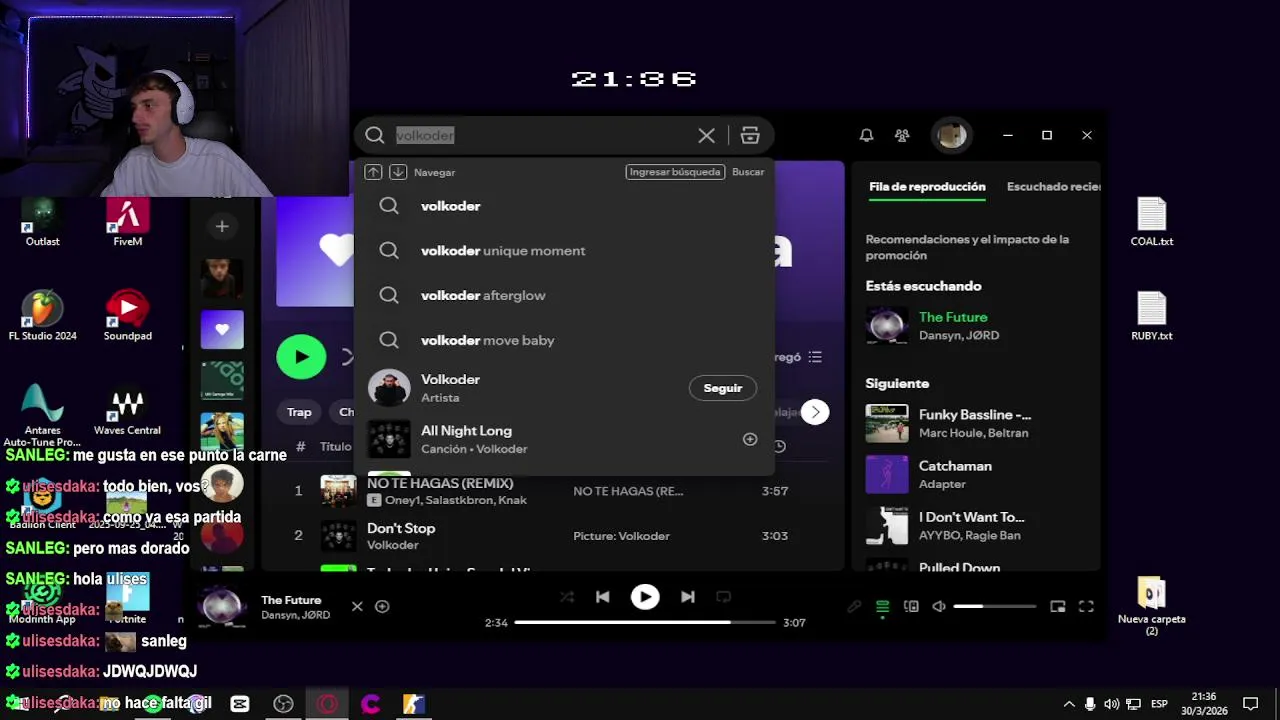Select the 'volkoder afterglow' suggestion
Viewport: 1280px width, 720px height.
tap(564, 296)
